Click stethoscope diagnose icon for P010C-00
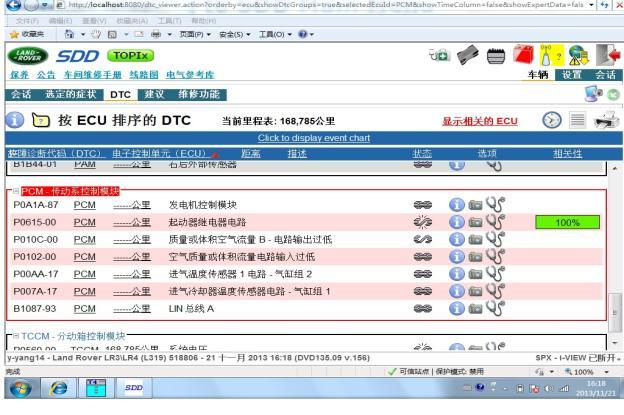This screenshot has height=415, width=624. coord(495,239)
